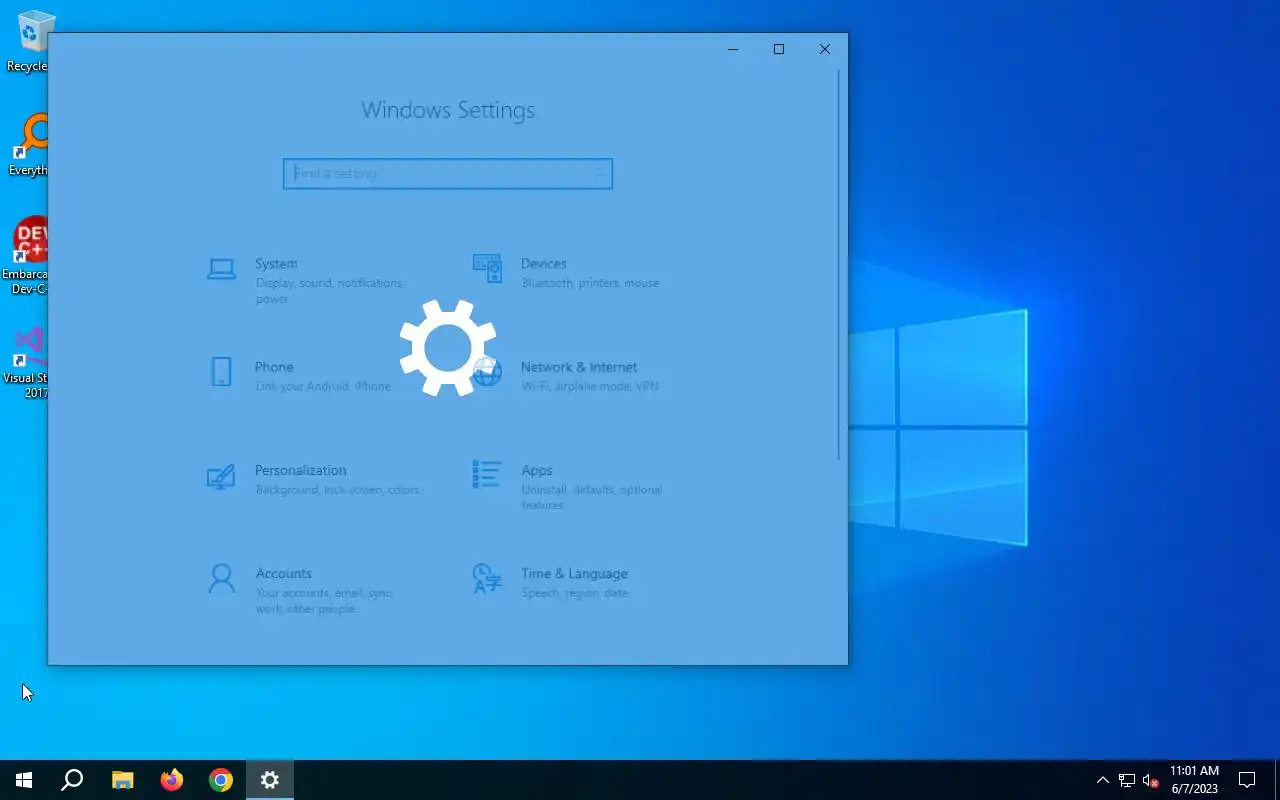Minimize the Settings window
Viewport: 1280px width, 800px height.
[x=733, y=49]
